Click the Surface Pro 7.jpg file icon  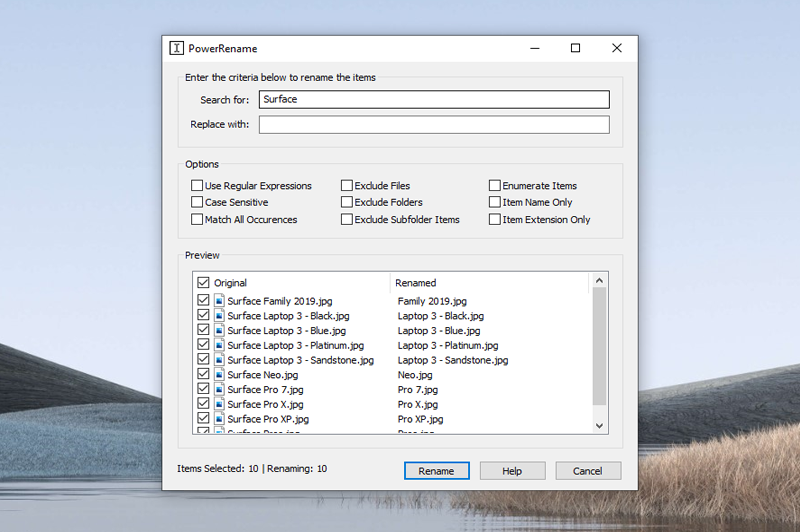point(219,389)
